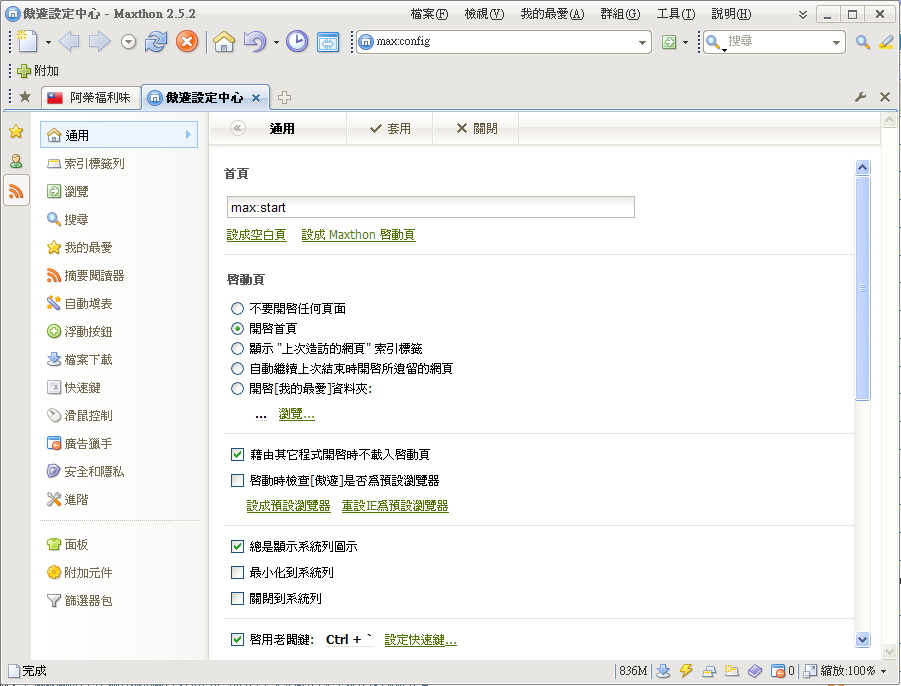Uncheck 藉由其它程式開啟時不載入啟動頁
Image resolution: width=901 pixels, height=686 pixels.
[x=237, y=453]
